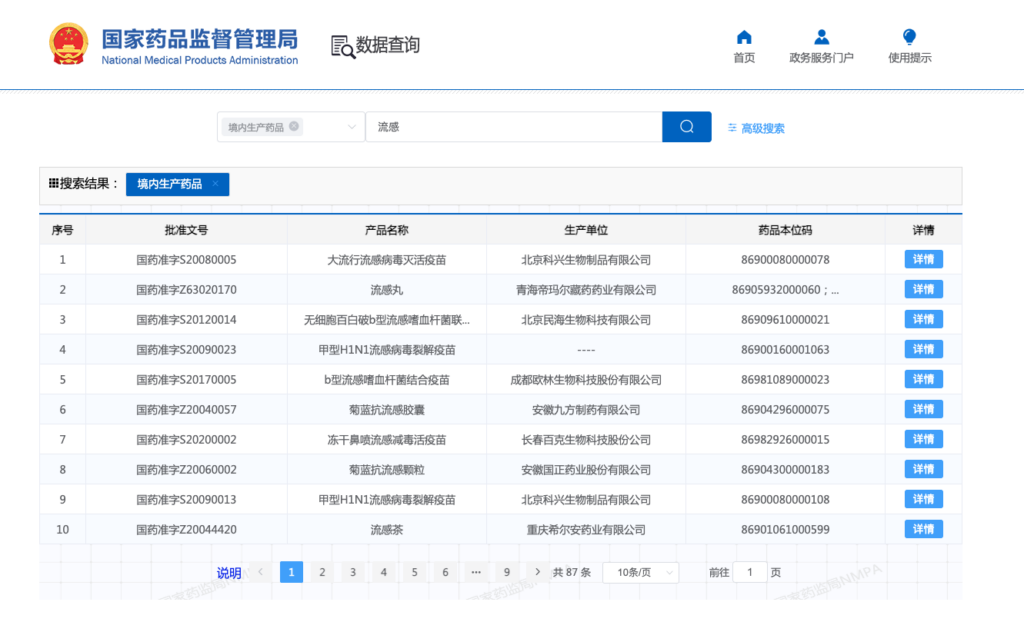
Task: Open 详情 for 菊蓝抗流感胶囊 row
Action: (x=923, y=410)
